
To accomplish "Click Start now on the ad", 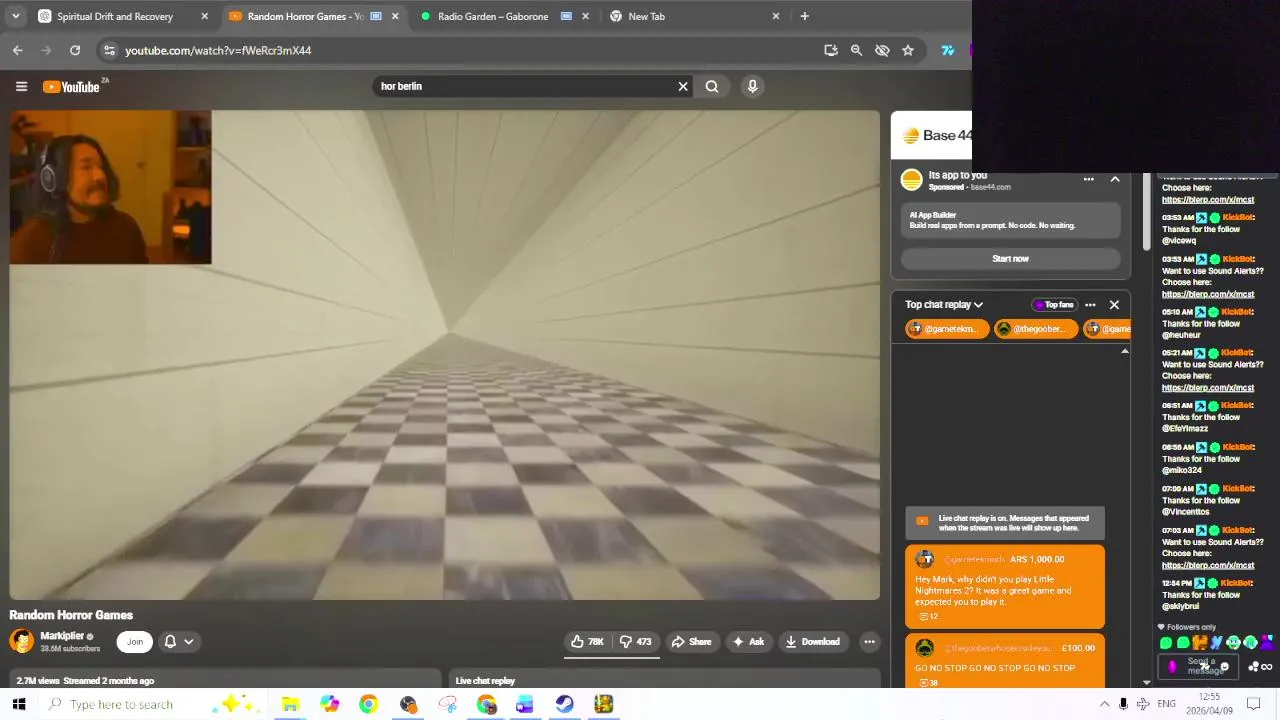I will (x=1010, y=258).
